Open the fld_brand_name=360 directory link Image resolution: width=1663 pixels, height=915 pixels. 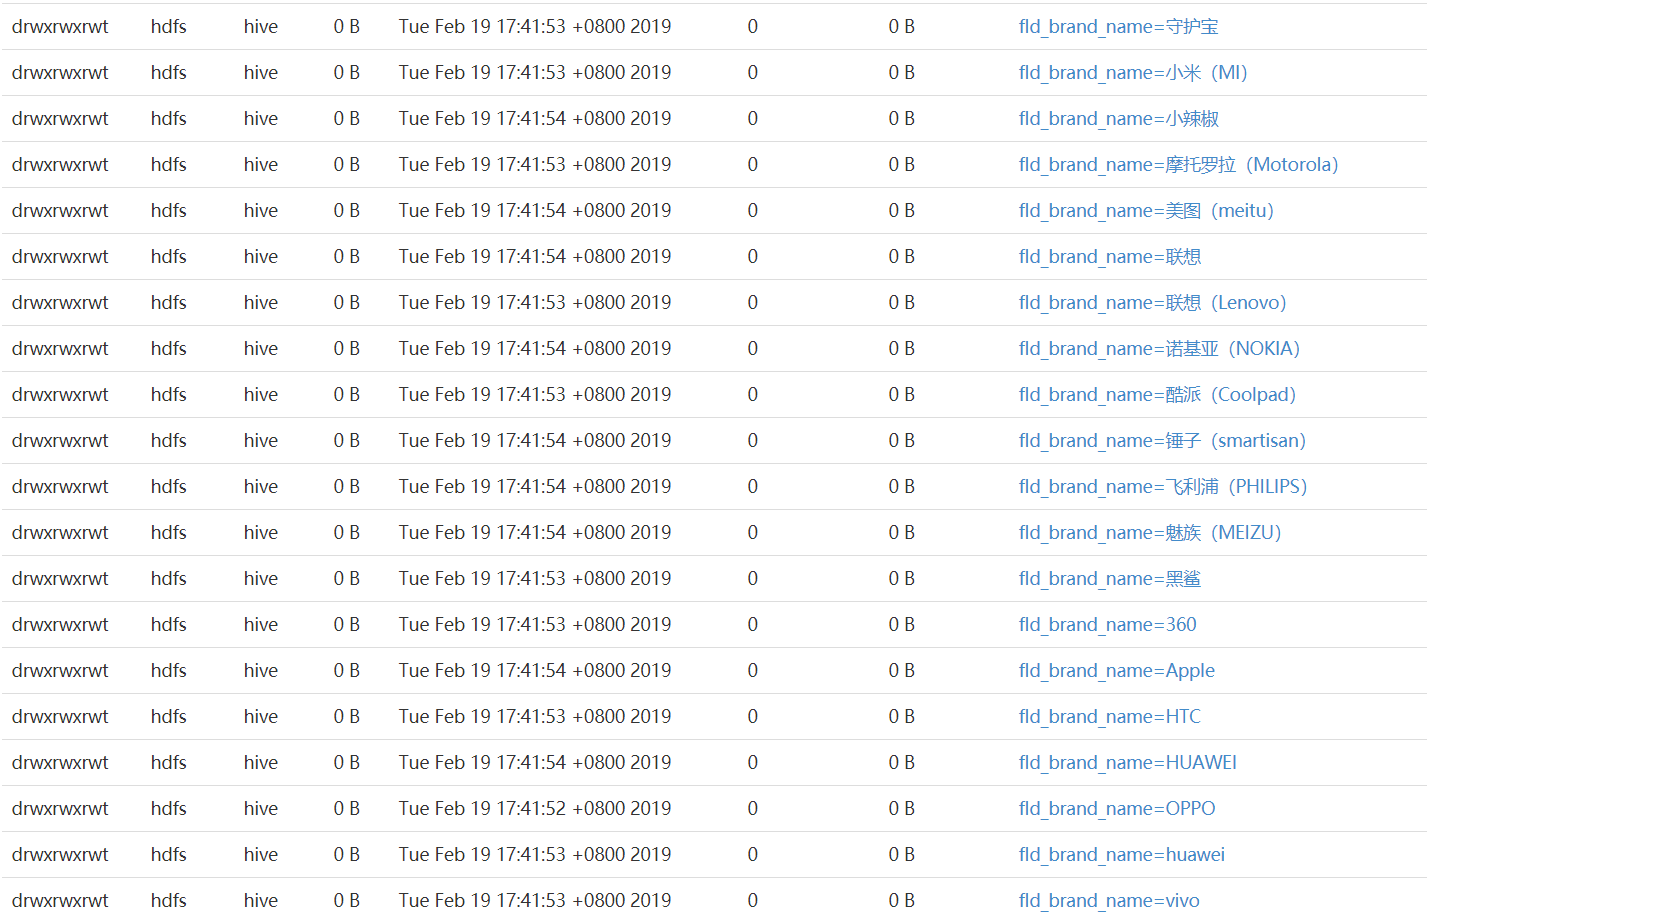[x=1107, y=625]
